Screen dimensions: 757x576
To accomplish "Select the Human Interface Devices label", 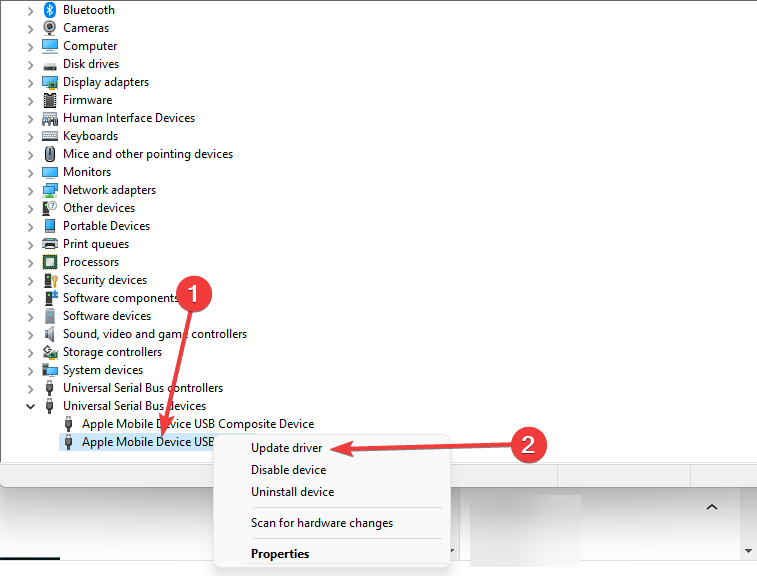I will (x=129, y=118).
